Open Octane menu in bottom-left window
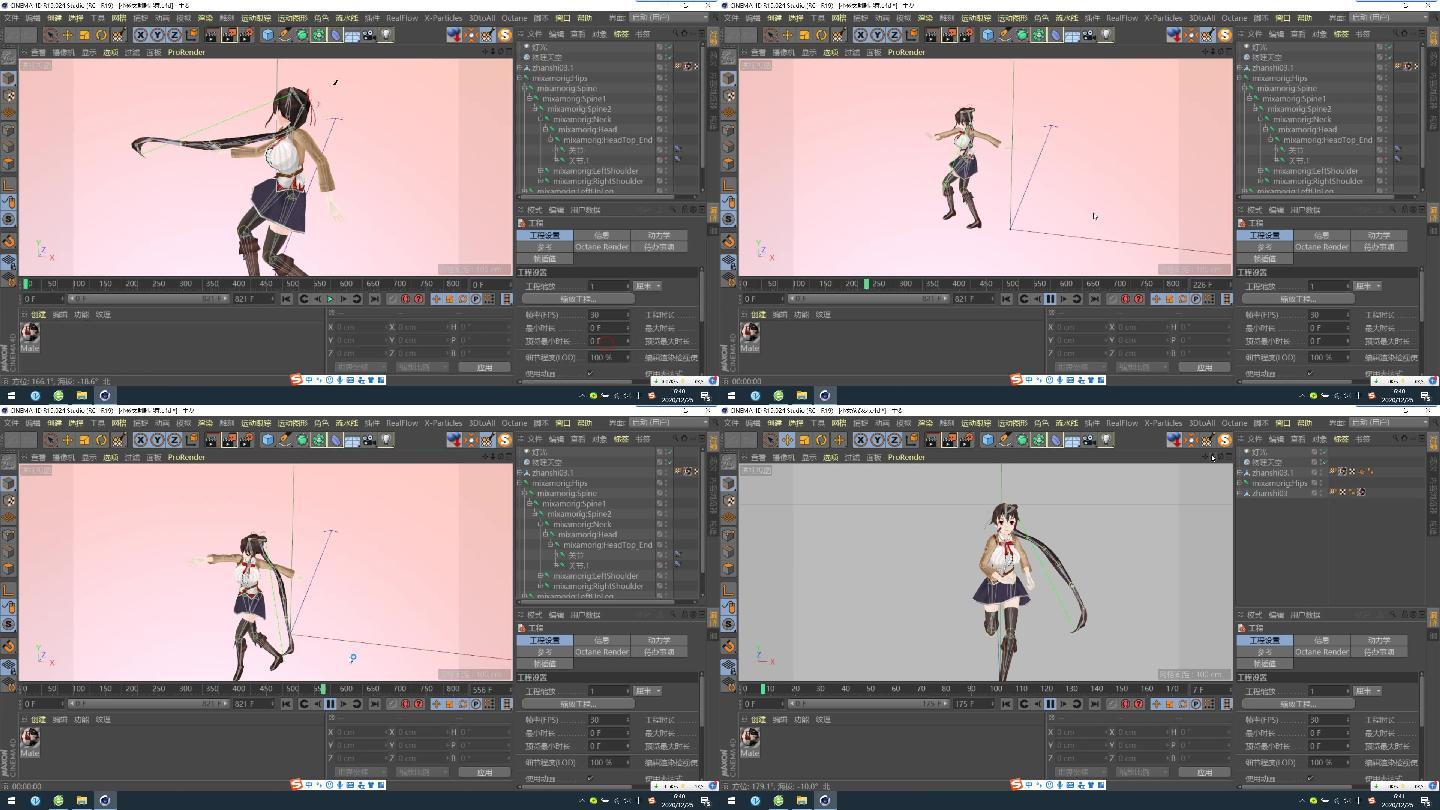The height and width of the screenshot is (810, 1440). [514, 422]
